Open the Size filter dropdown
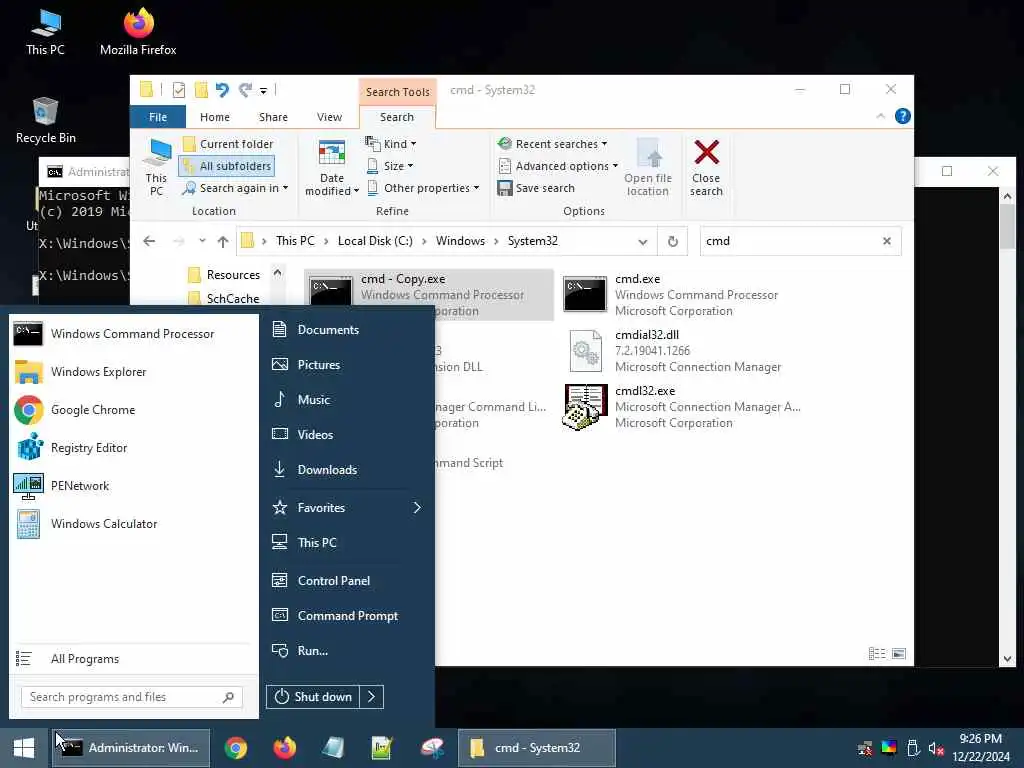Viewport: 1024px width, 768px height. pos(389,166)
